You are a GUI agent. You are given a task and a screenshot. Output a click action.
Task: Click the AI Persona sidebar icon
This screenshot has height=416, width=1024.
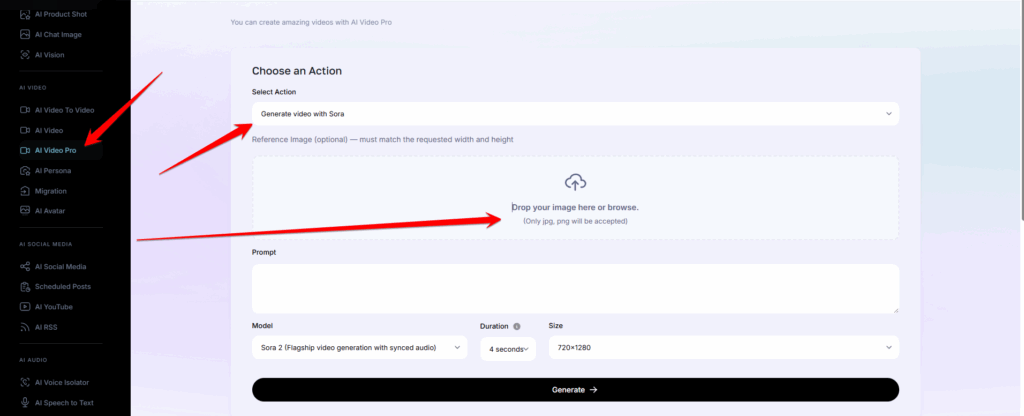click(x=25, y=170)
